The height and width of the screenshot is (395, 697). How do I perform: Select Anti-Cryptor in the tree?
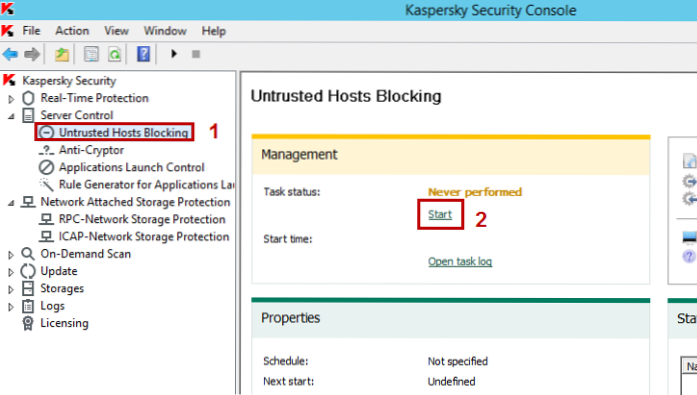[x=91, y=150]
